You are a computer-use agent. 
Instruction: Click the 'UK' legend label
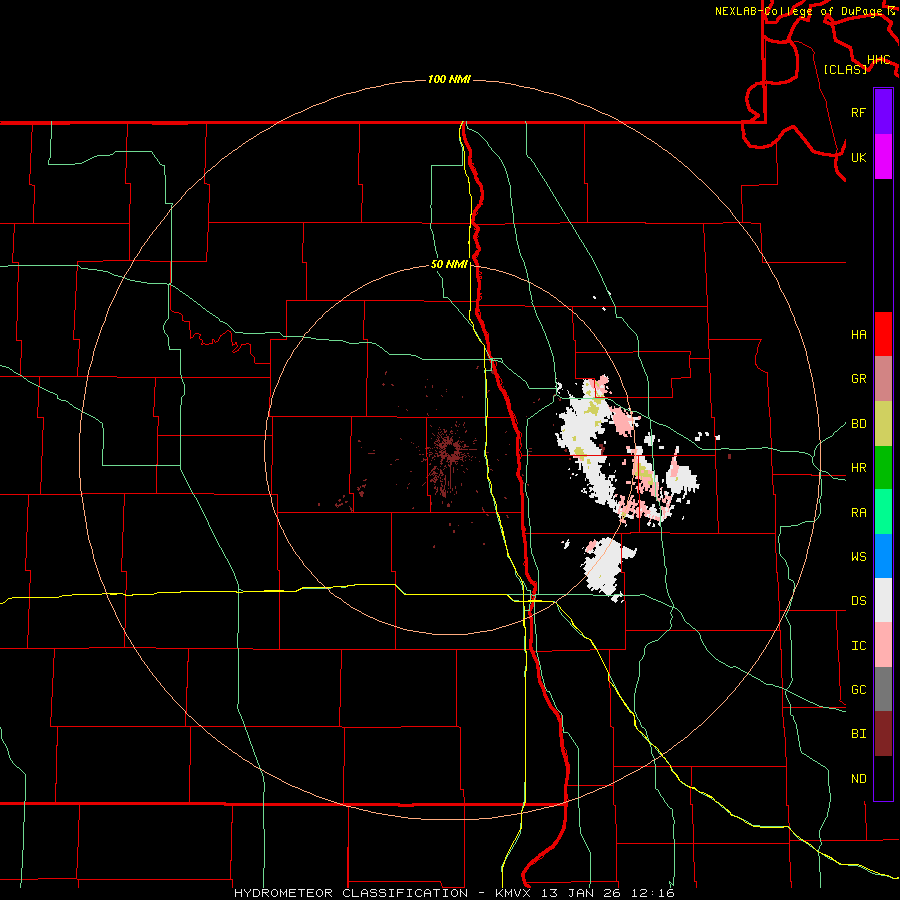858,157
